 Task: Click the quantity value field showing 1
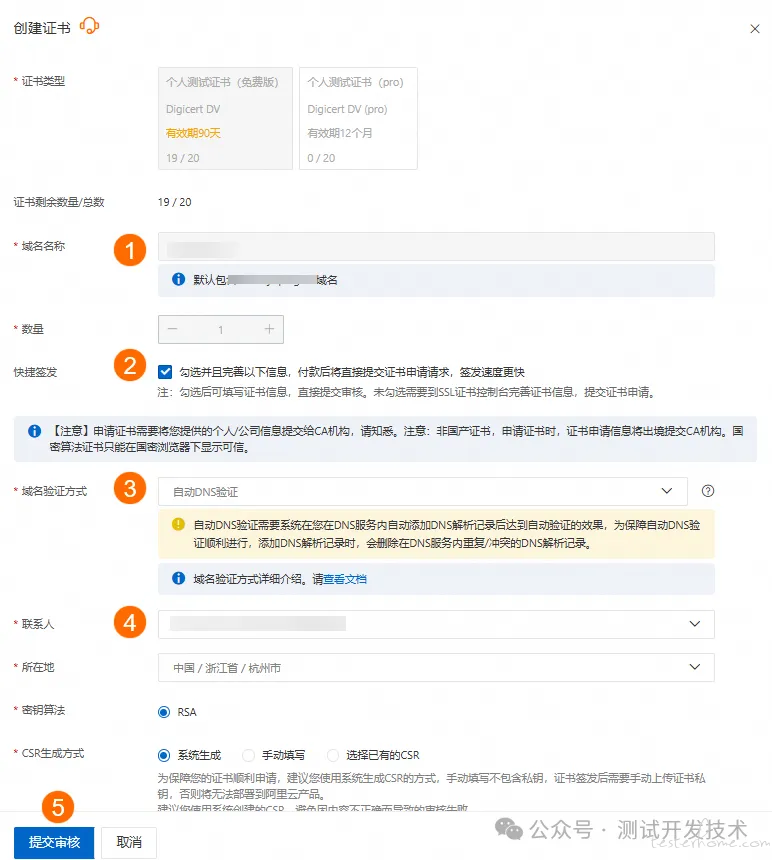pos(220,330)
